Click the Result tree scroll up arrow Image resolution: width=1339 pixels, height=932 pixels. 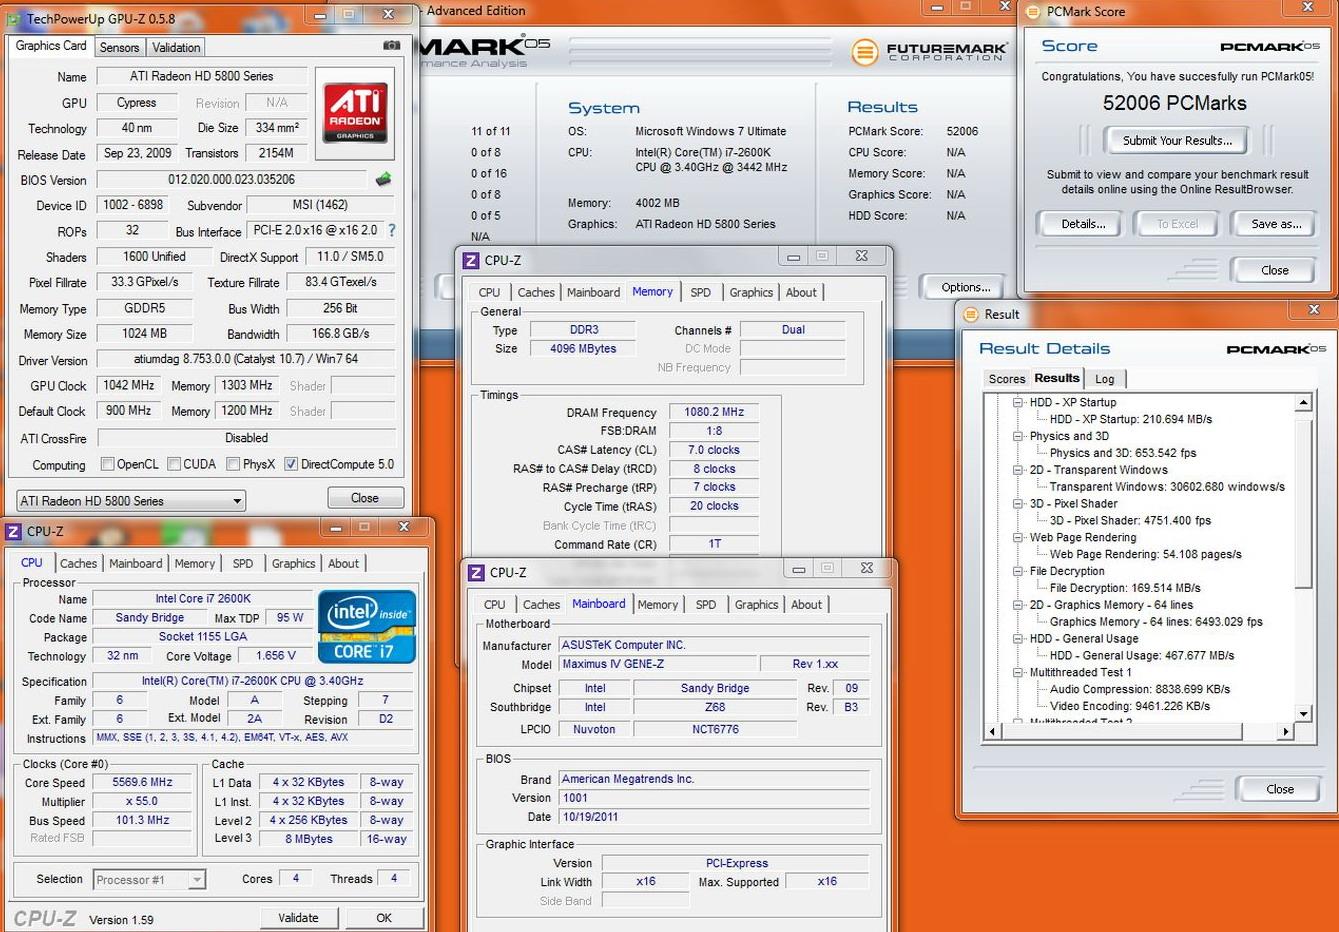[x=1303, y=403]
